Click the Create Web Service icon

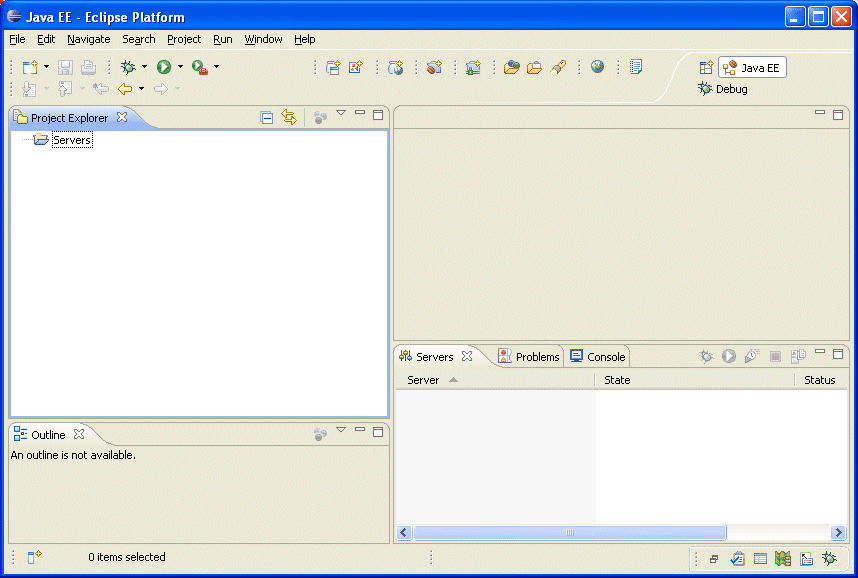coord(396,67)
